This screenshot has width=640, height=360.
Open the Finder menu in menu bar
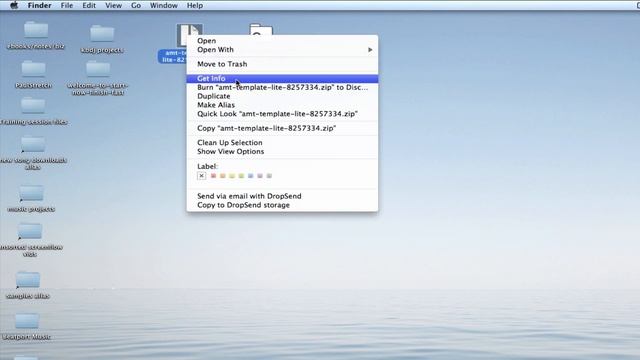click(x=40, y=5)
